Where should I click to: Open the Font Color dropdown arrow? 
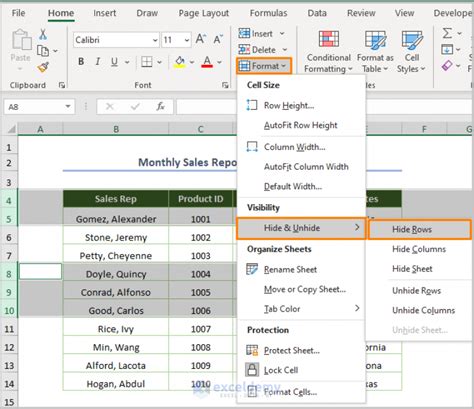(x=219, y=62)
